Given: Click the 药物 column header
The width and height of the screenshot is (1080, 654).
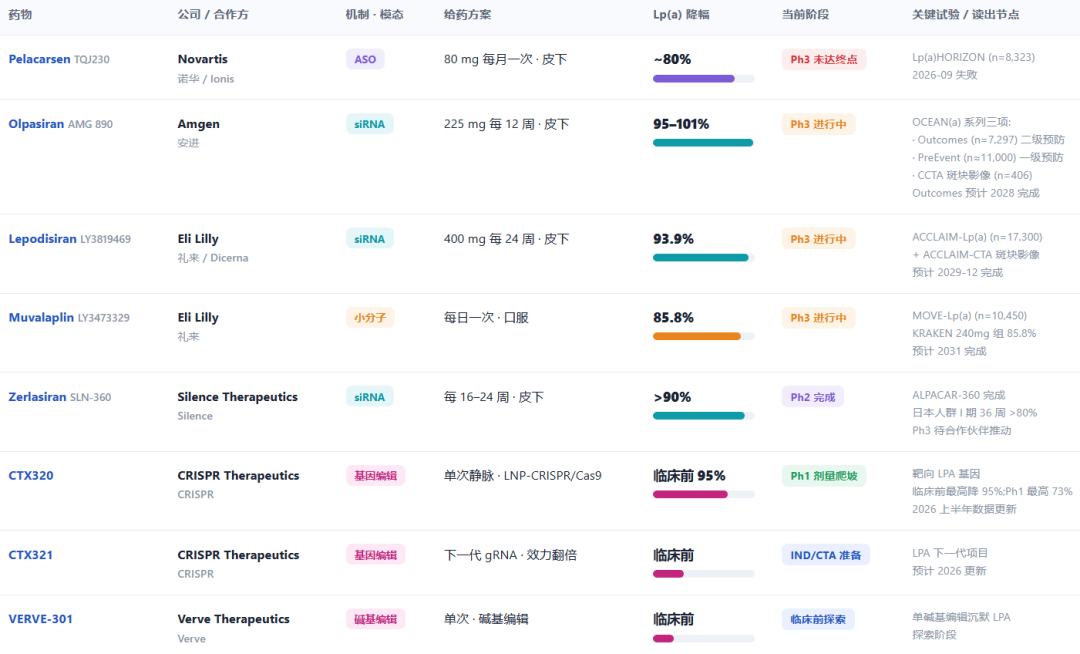Looking at the screenshot, I should pyautogui.click(x=20, y=14).
